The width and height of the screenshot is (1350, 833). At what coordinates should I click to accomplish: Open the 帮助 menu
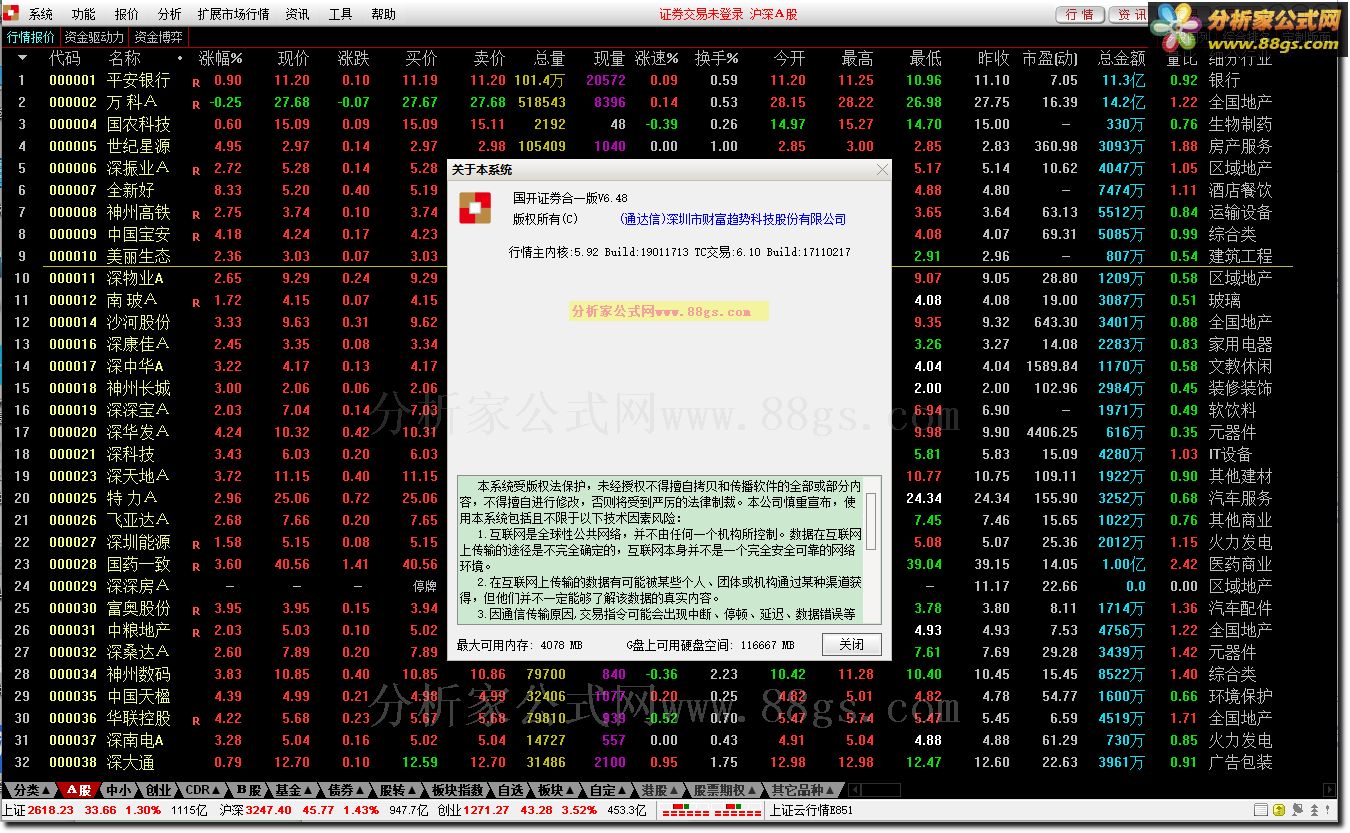click(383, 15)
